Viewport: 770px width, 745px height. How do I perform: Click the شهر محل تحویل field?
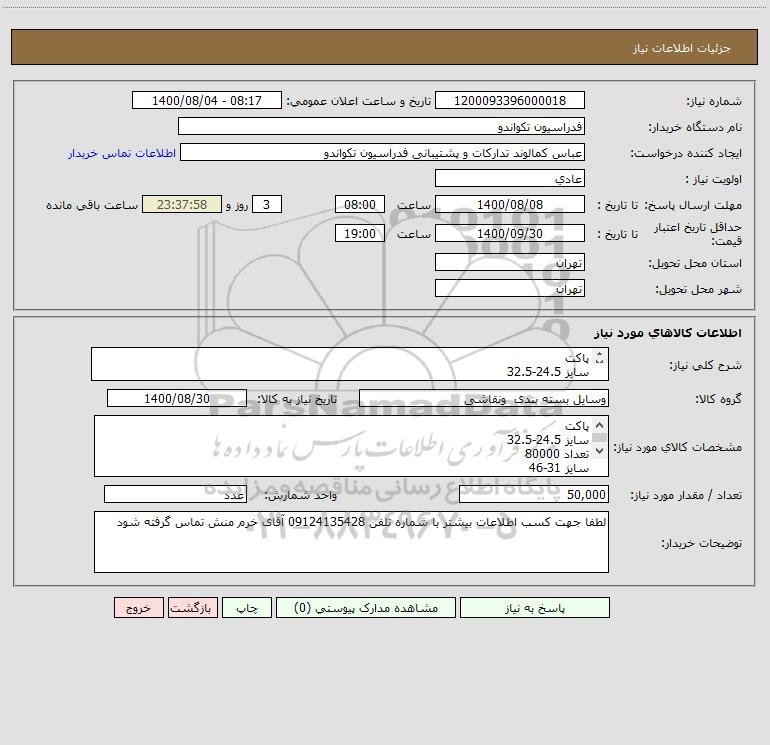tap(510, 288)
